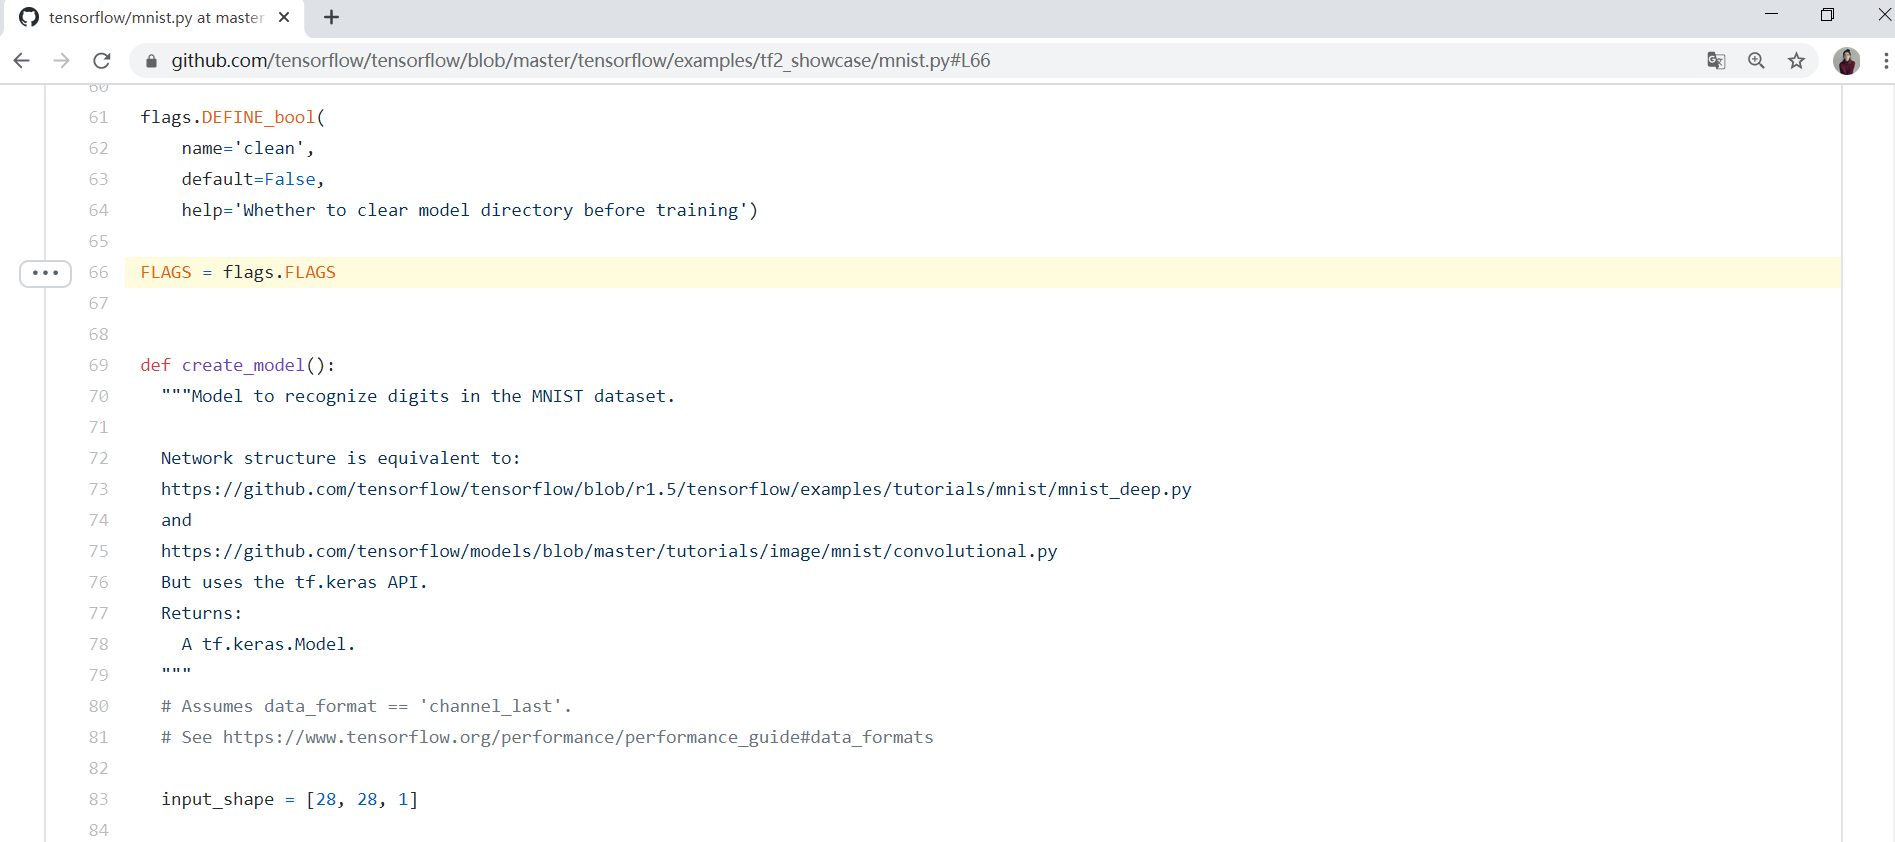Viewport: 1895px width, 842px height.
Task: Open the zoom magnifier icon
Action: pos(1756,61)
